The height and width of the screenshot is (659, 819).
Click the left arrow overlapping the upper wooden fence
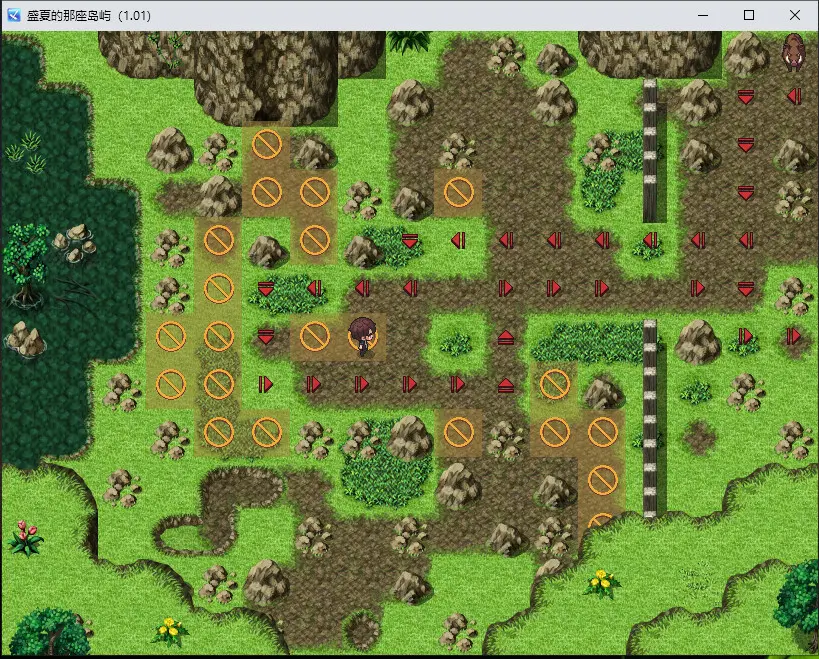pyautogui.click(x=650, y=240)
